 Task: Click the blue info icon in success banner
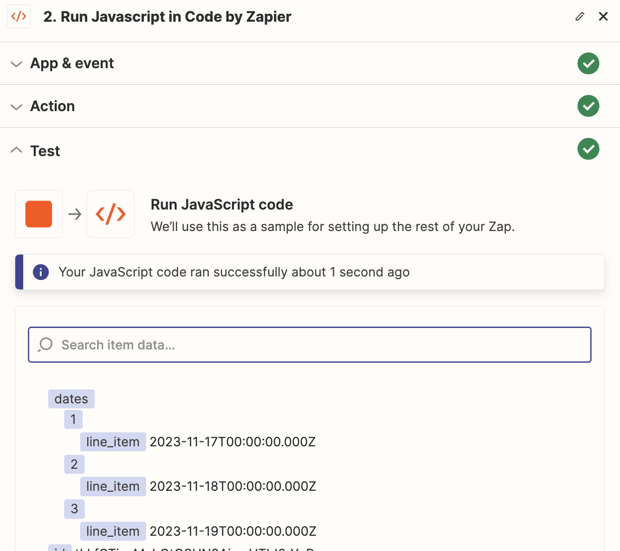pos(41,272)
